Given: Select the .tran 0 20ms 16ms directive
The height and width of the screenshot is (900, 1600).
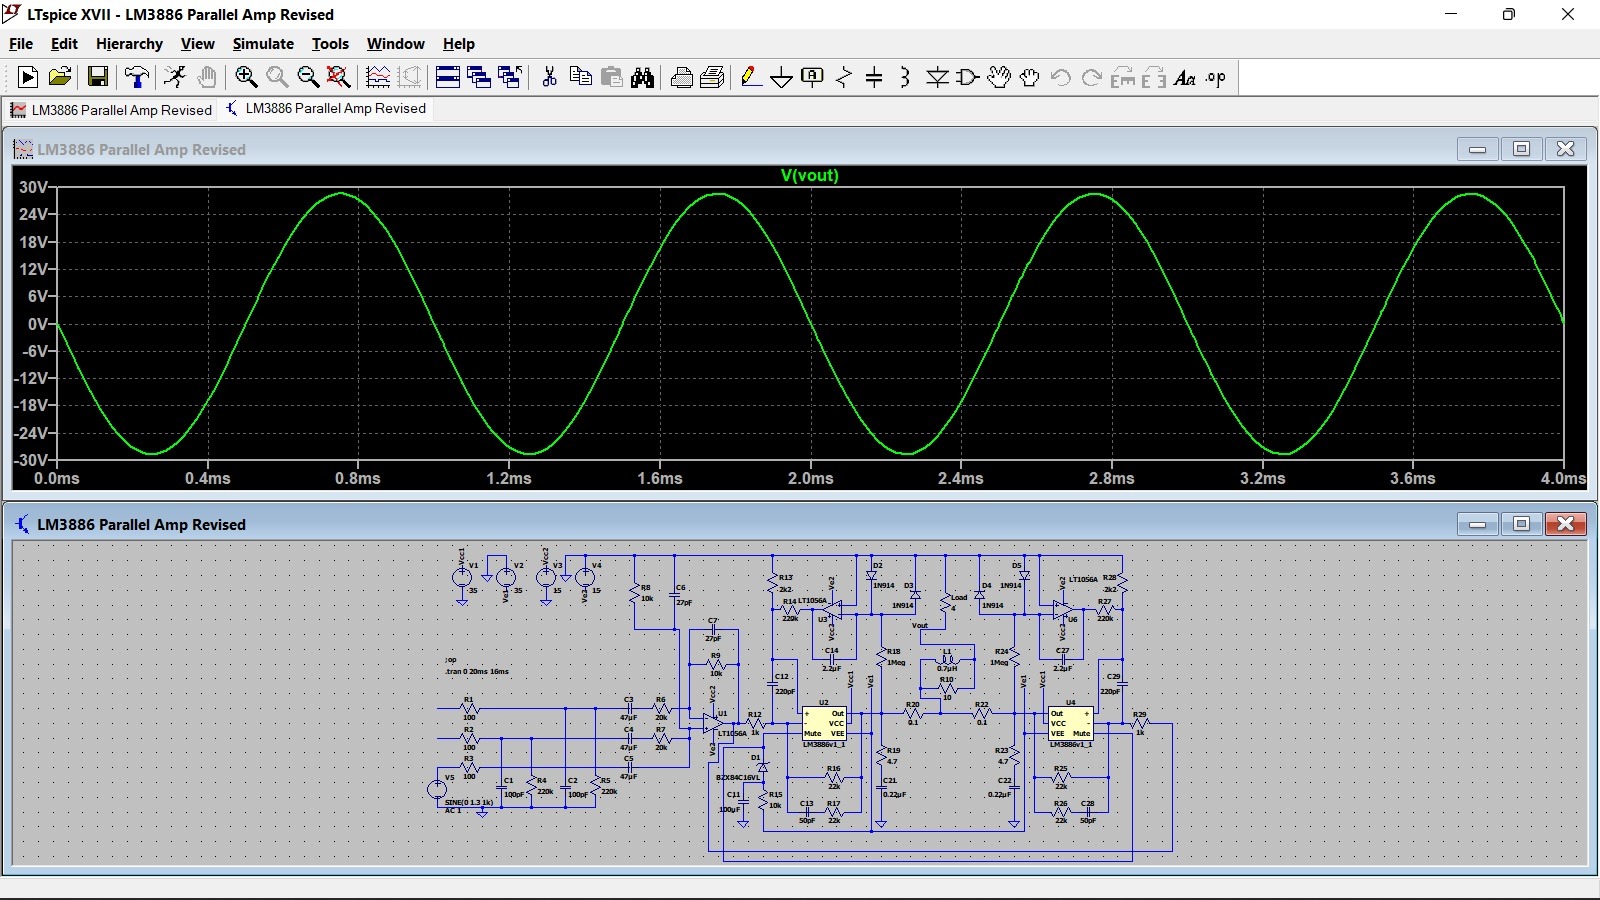Looking at the screenshot, I should click(x=477, y=671).
